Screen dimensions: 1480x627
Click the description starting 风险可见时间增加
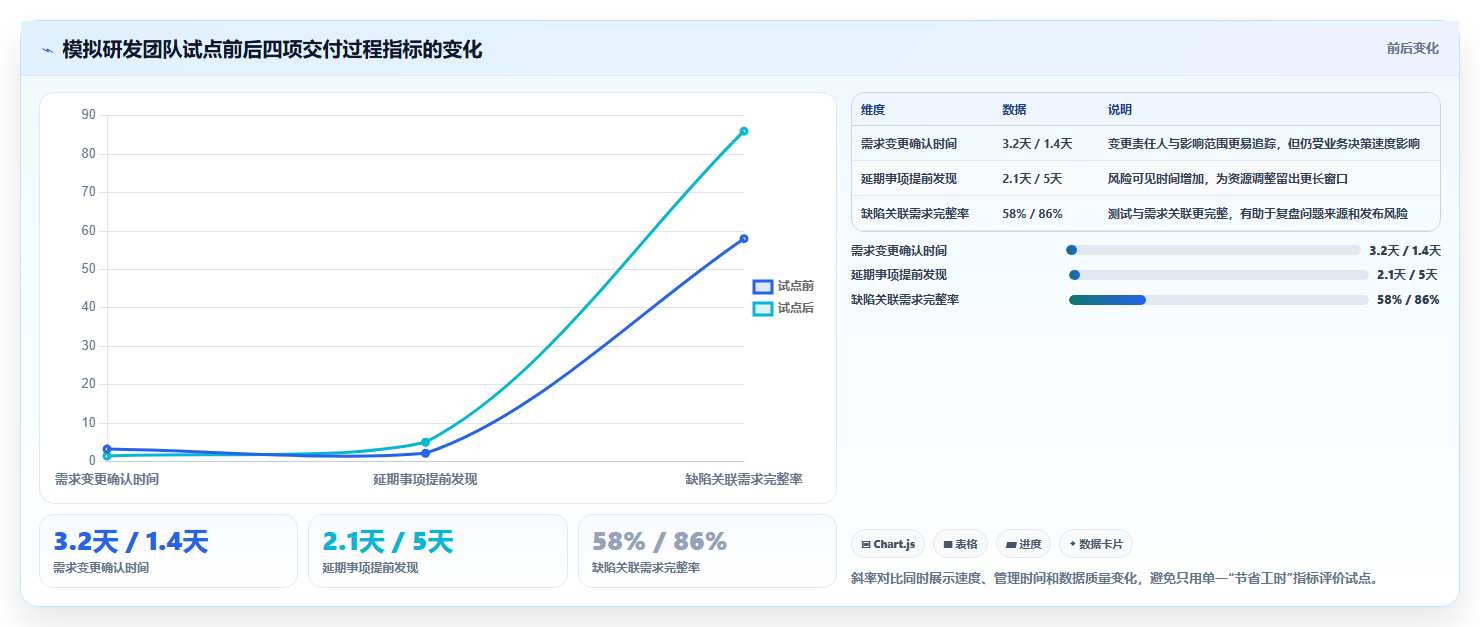click(x=1228, y=179)
